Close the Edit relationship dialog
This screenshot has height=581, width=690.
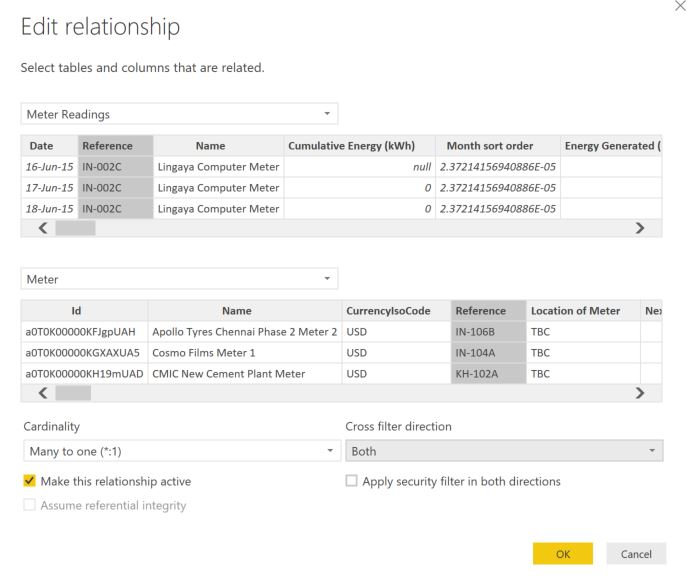680,6
